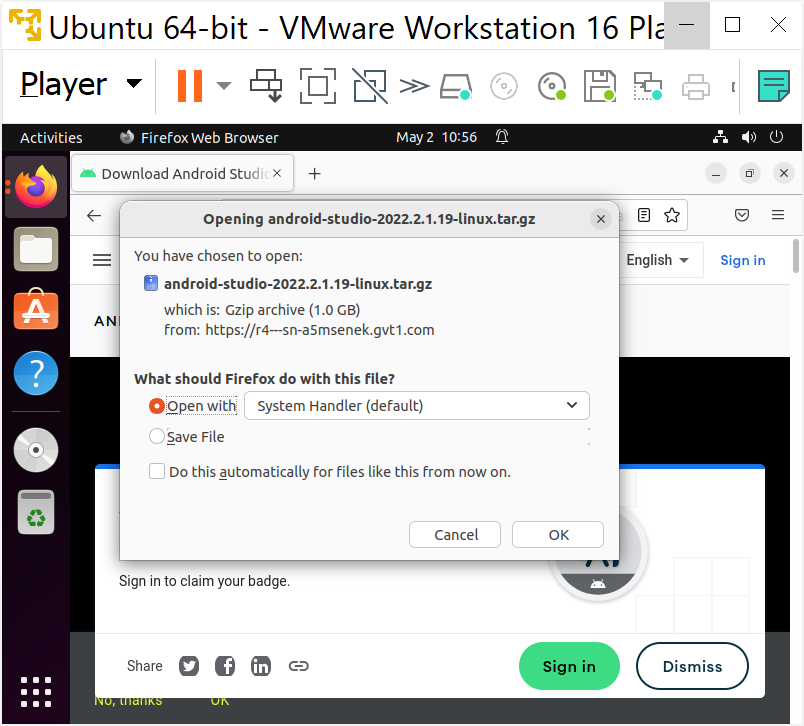Click Send Ctrl+Alt+Del icon in toolbar
The width and height of the screenshot is (804, 726).
[x=267, y=86]
